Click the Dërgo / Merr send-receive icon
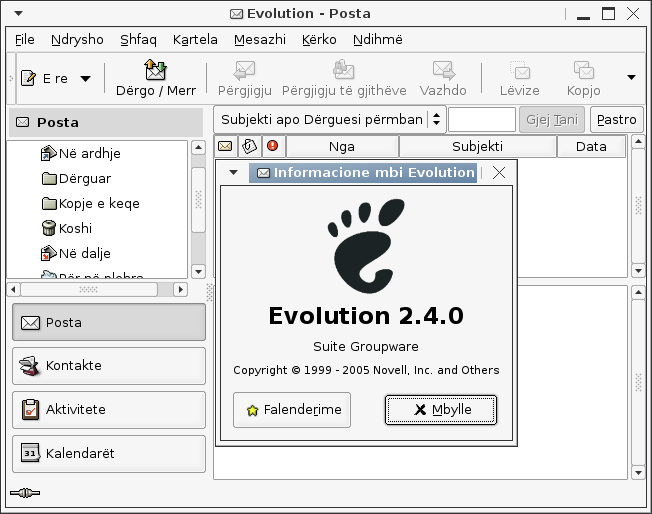 tap(156, 69)
